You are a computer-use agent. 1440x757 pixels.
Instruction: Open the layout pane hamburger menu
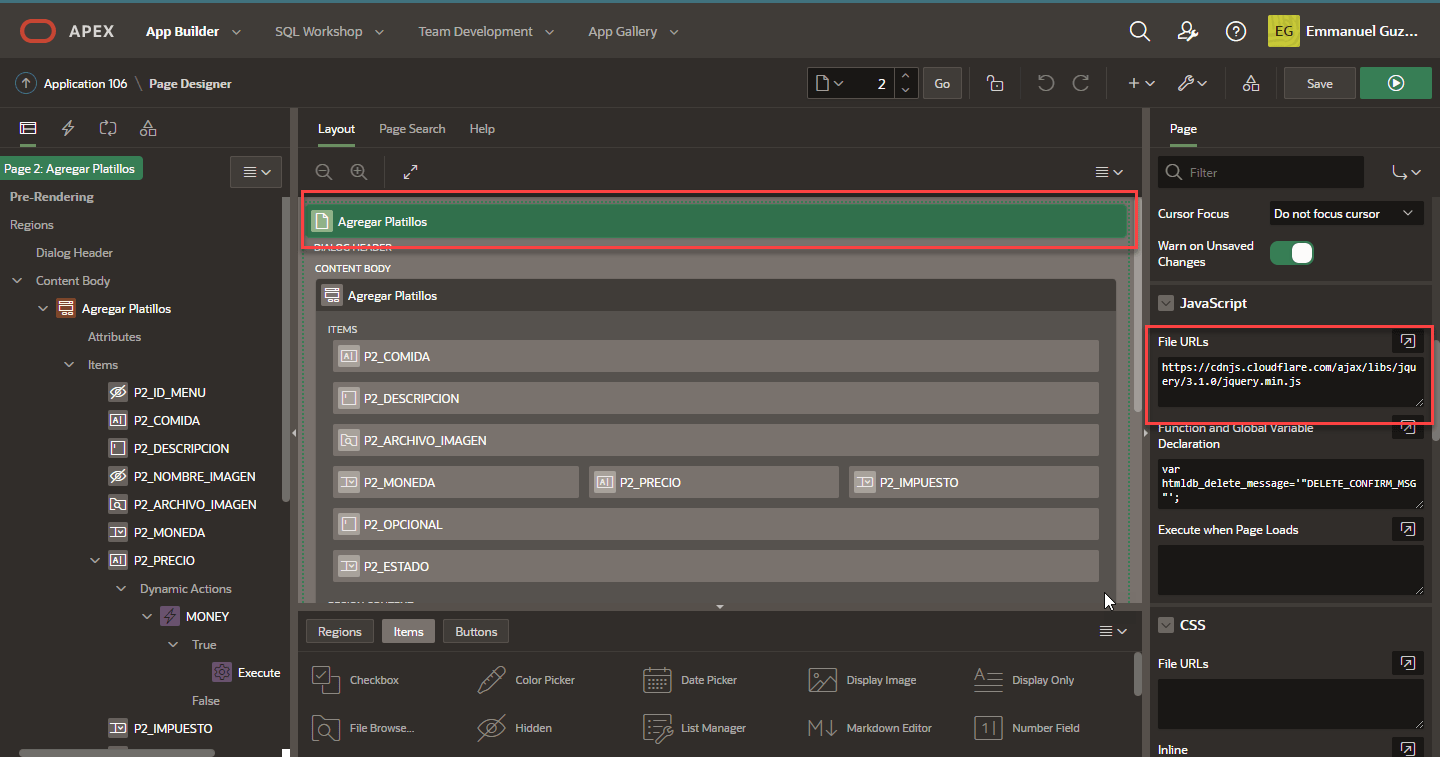[1109, 172]
